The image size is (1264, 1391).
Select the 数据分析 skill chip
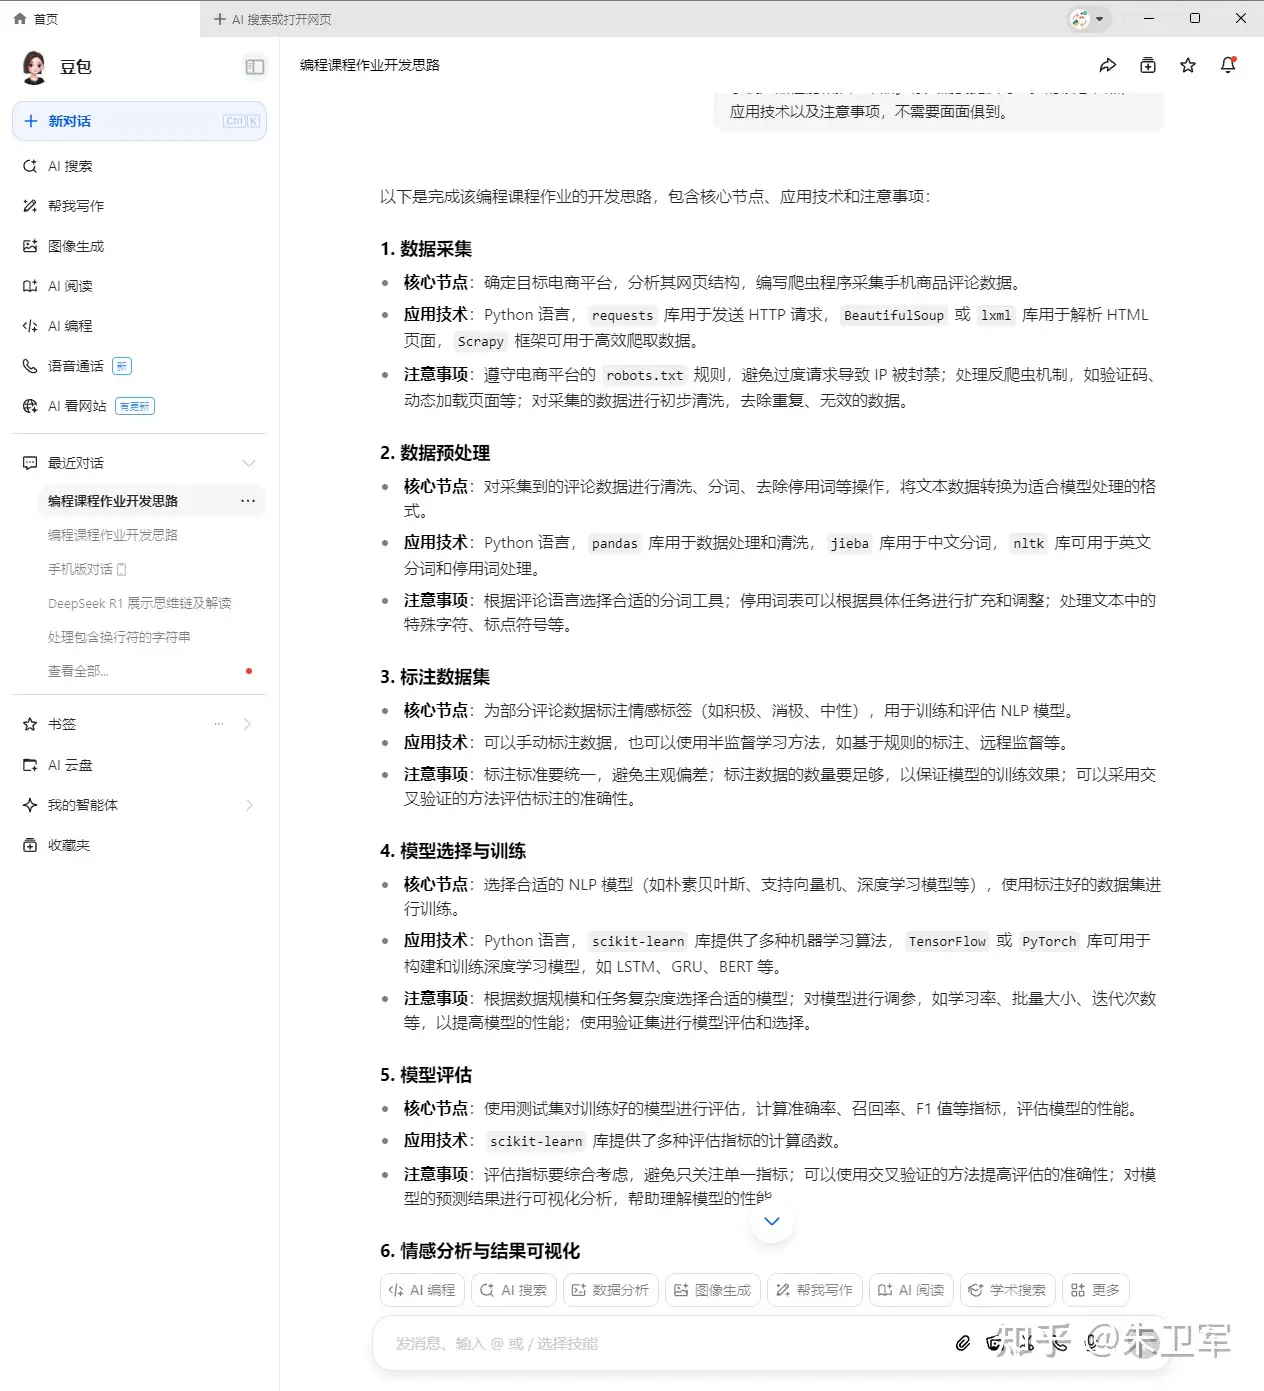(x=610, y=1290)
